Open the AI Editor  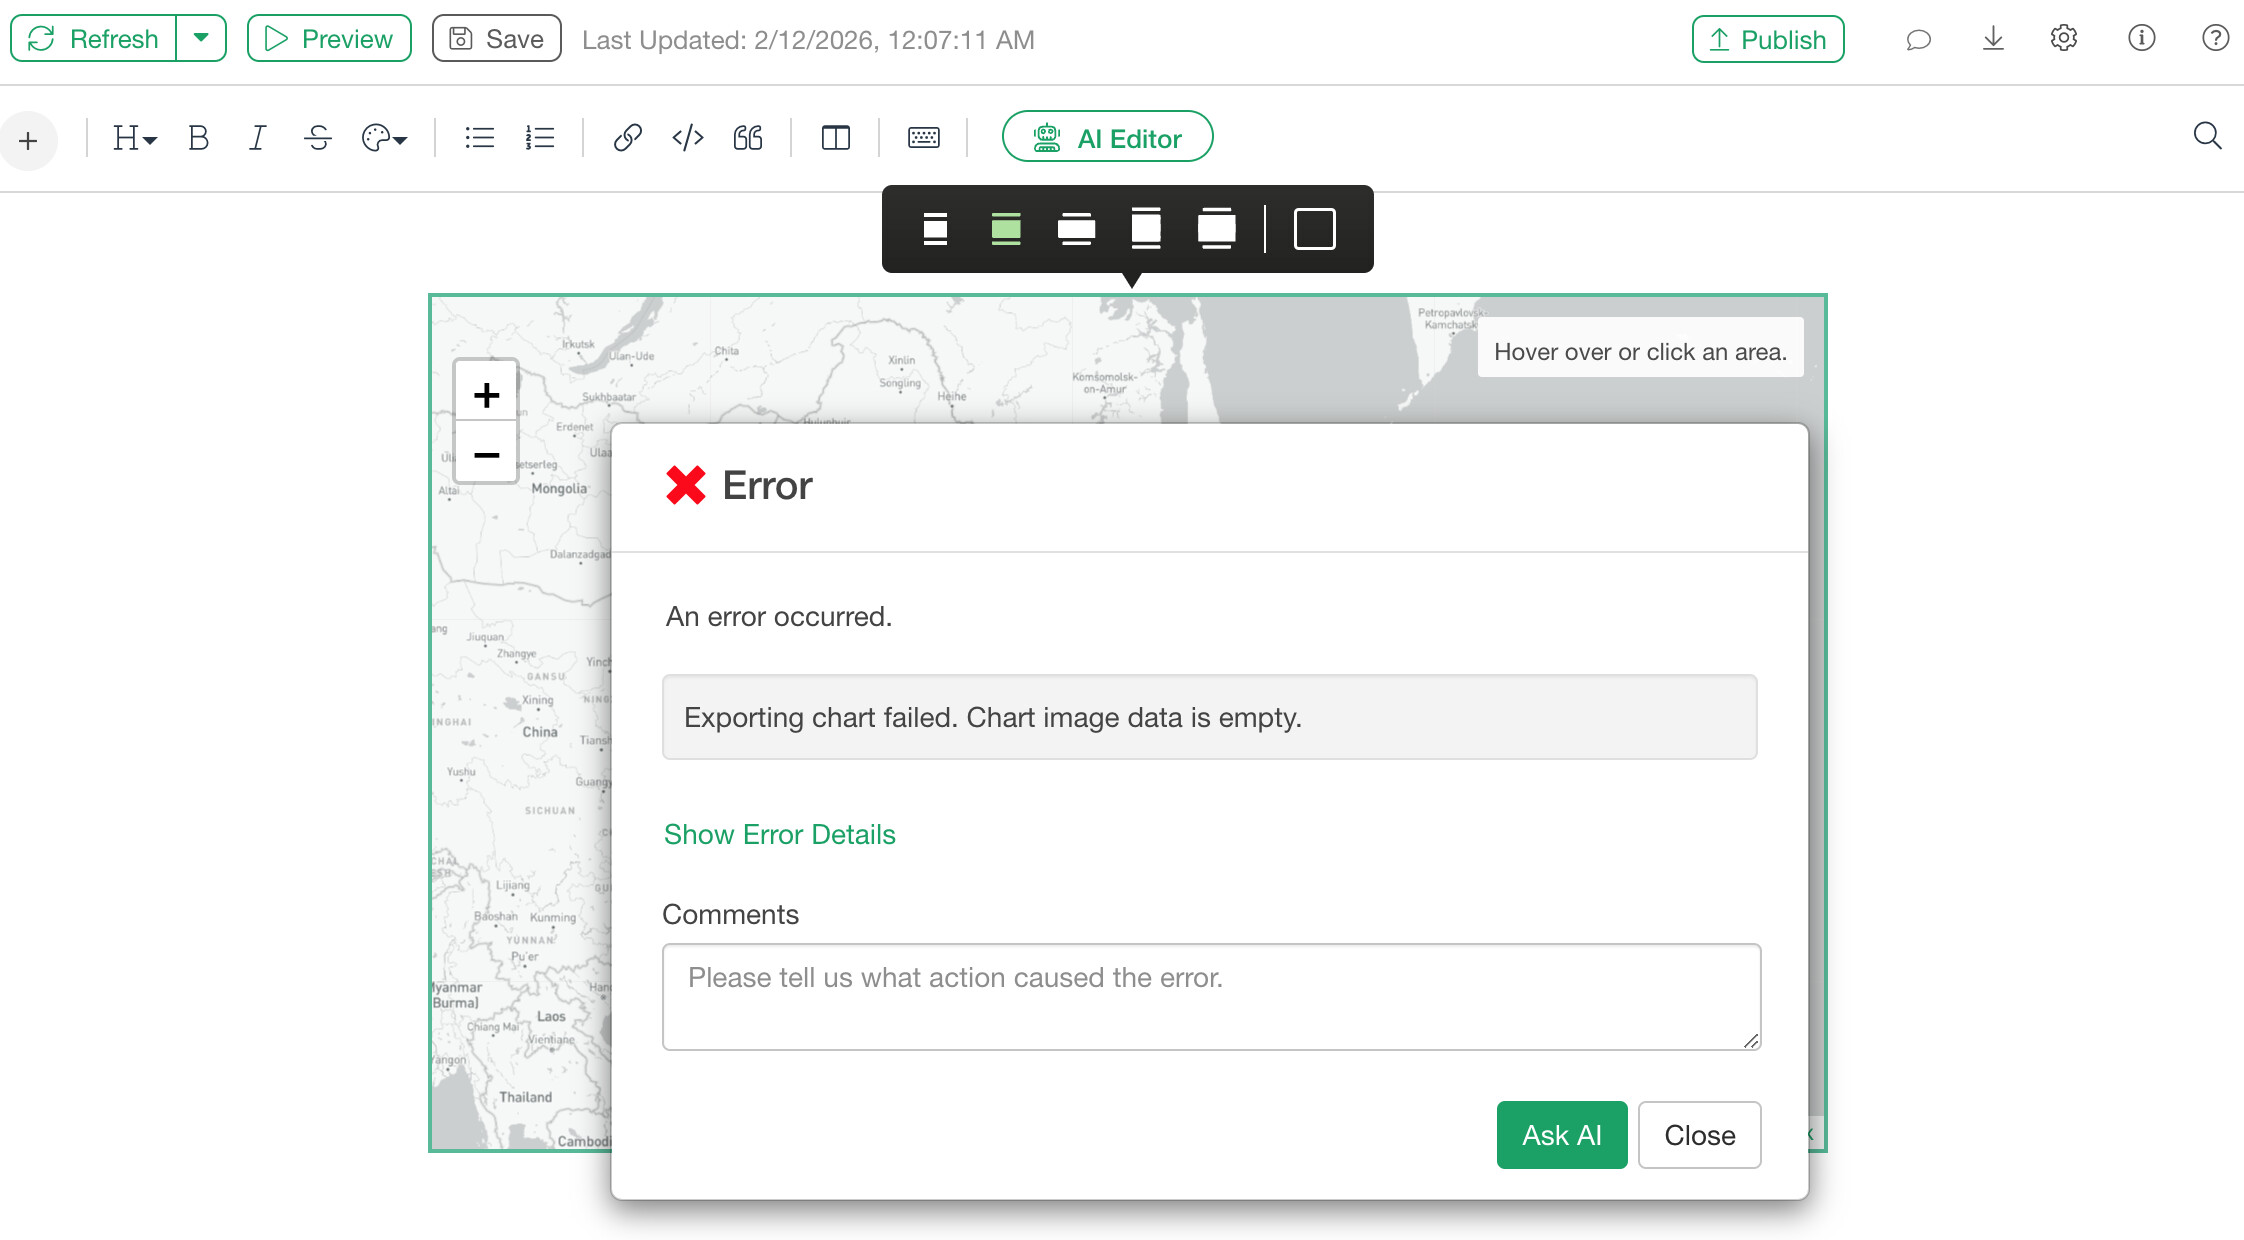click(x=1107, y=138)
